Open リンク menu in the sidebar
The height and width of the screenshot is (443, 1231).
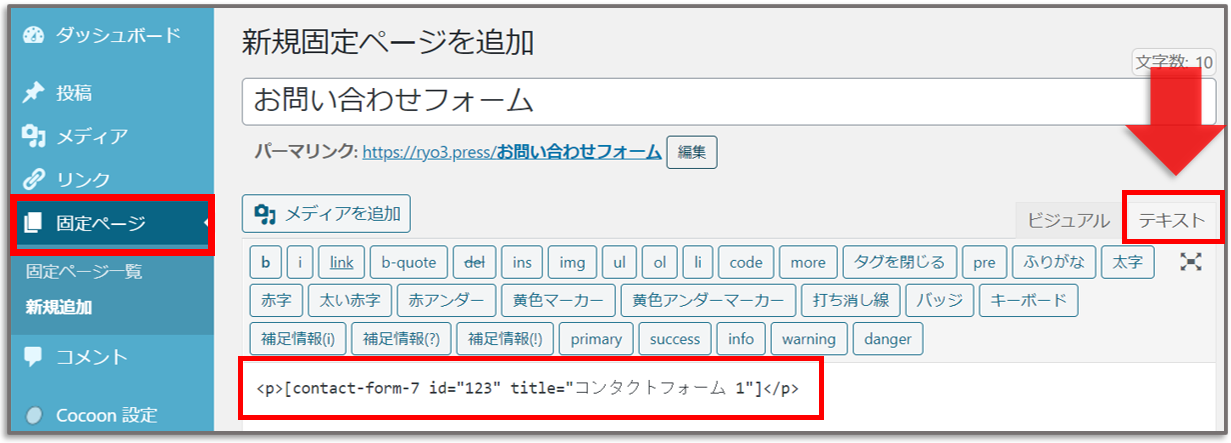click(83, 180)
